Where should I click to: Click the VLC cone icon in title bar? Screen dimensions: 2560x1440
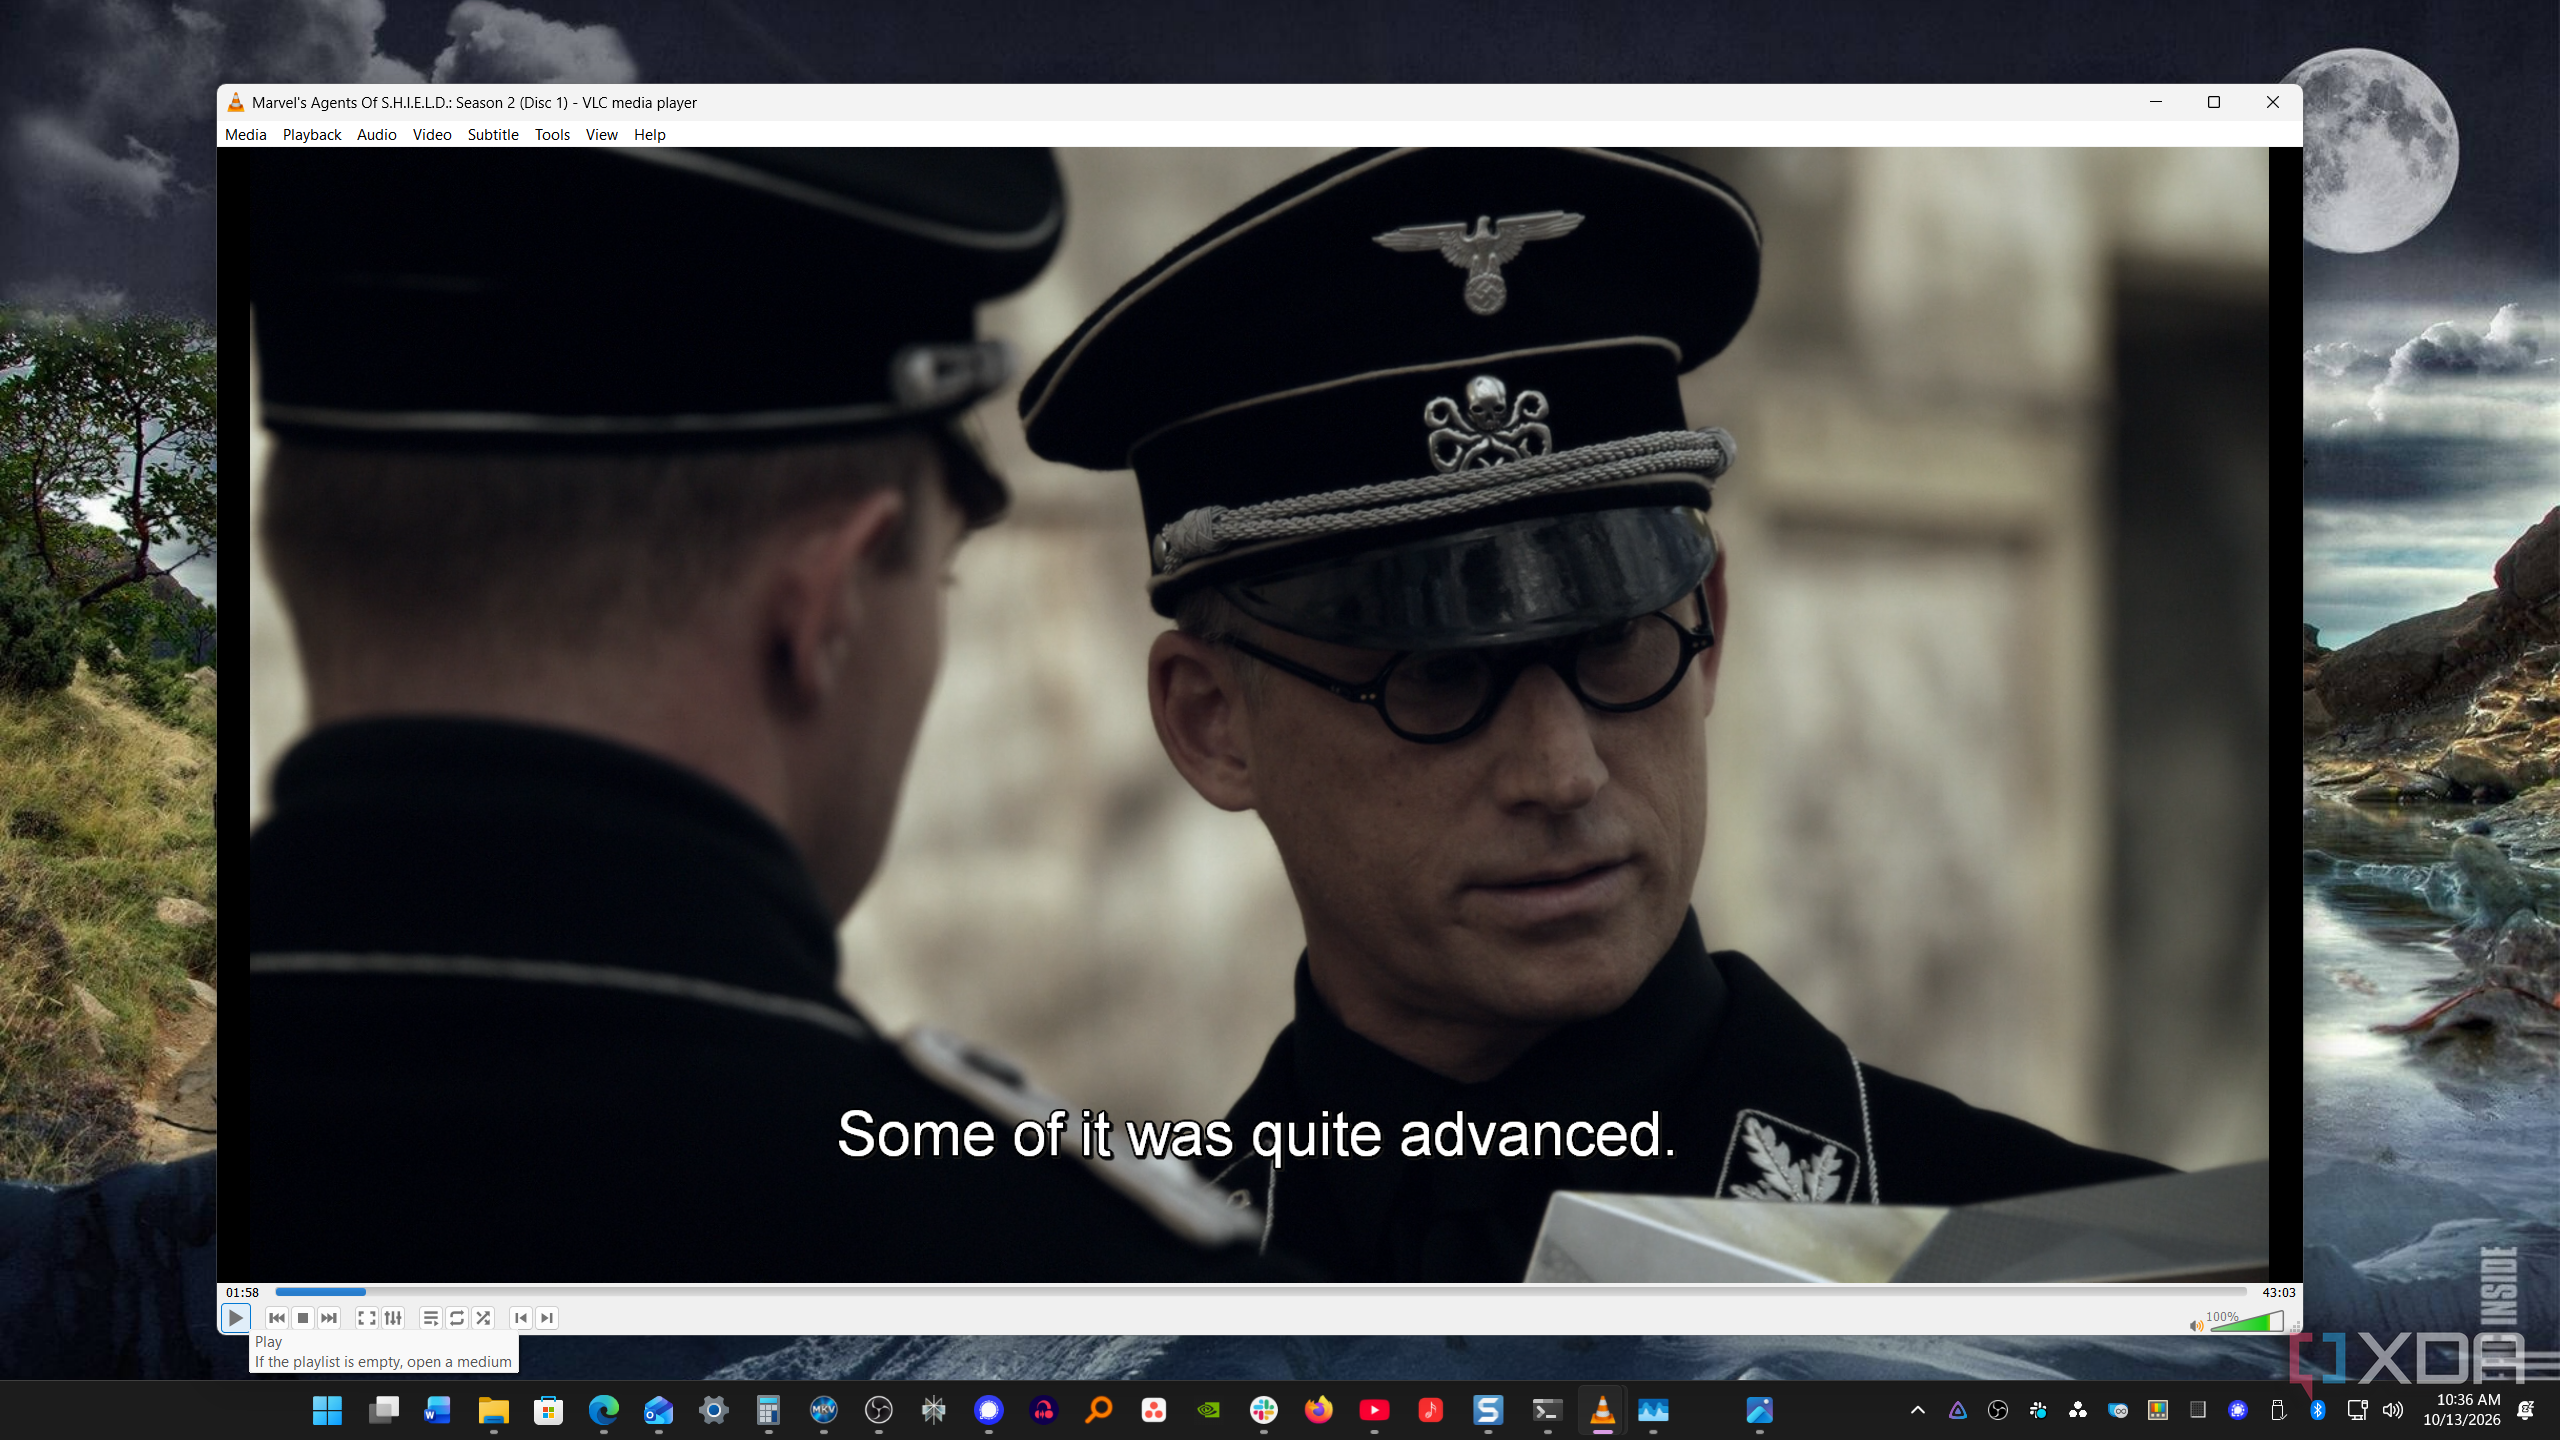[235, 102]
